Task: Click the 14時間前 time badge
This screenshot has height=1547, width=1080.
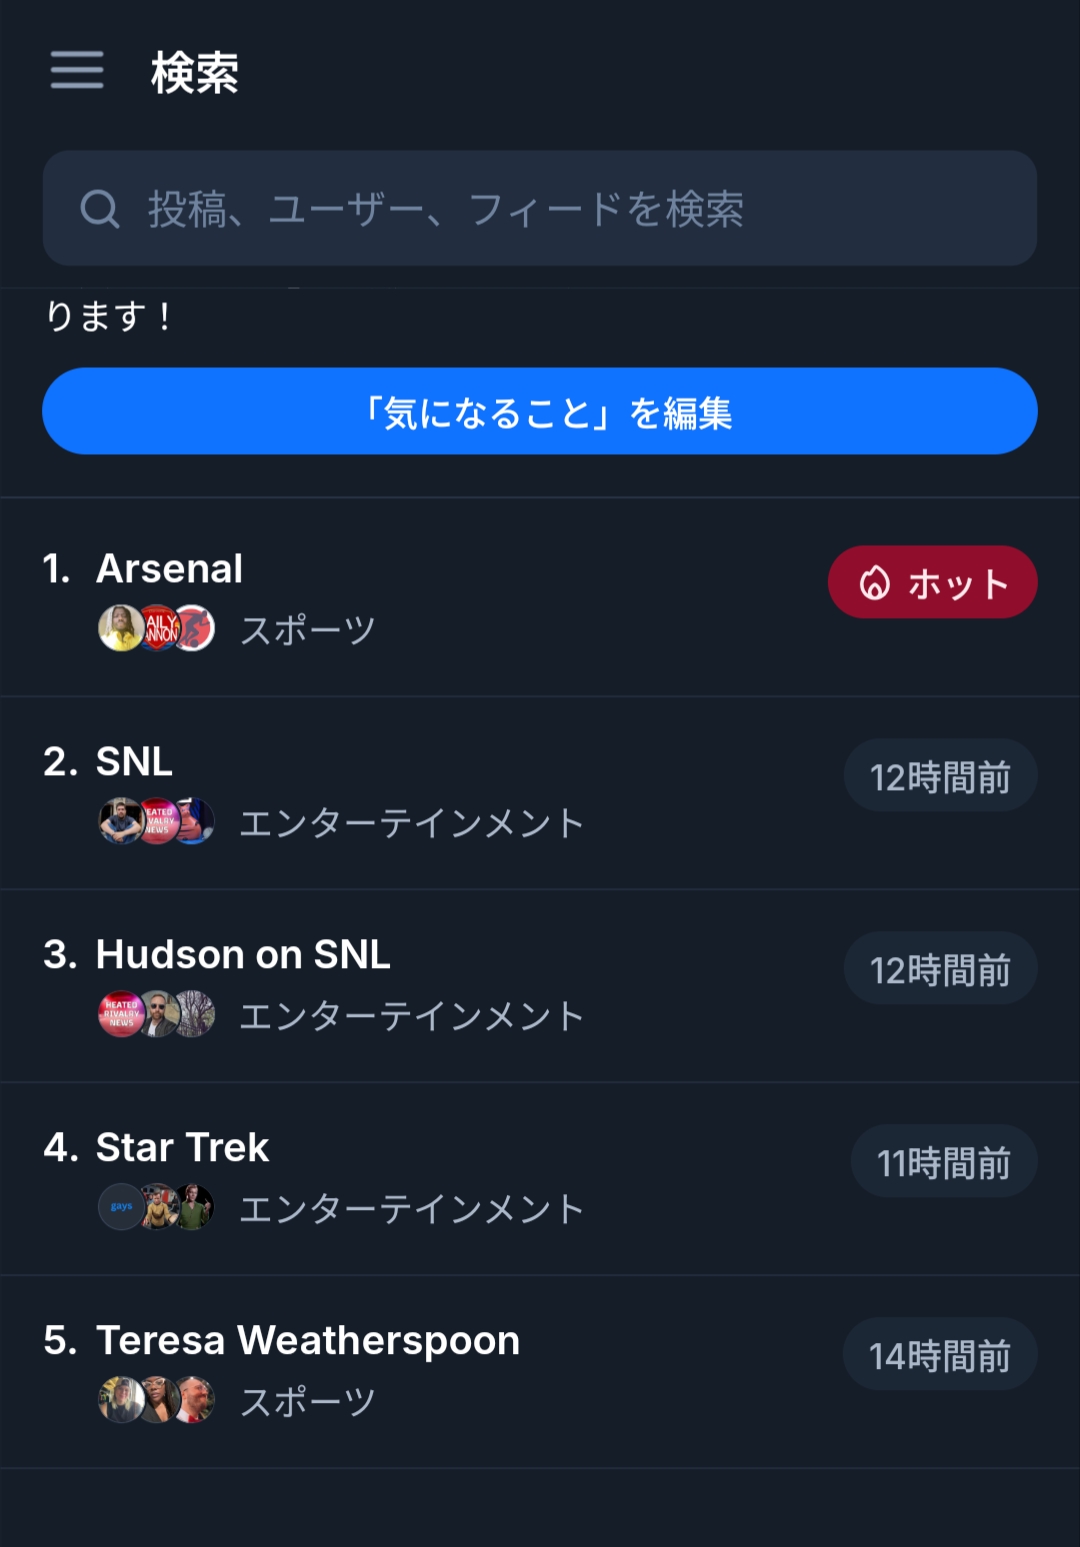Action: coord(940,1355)
